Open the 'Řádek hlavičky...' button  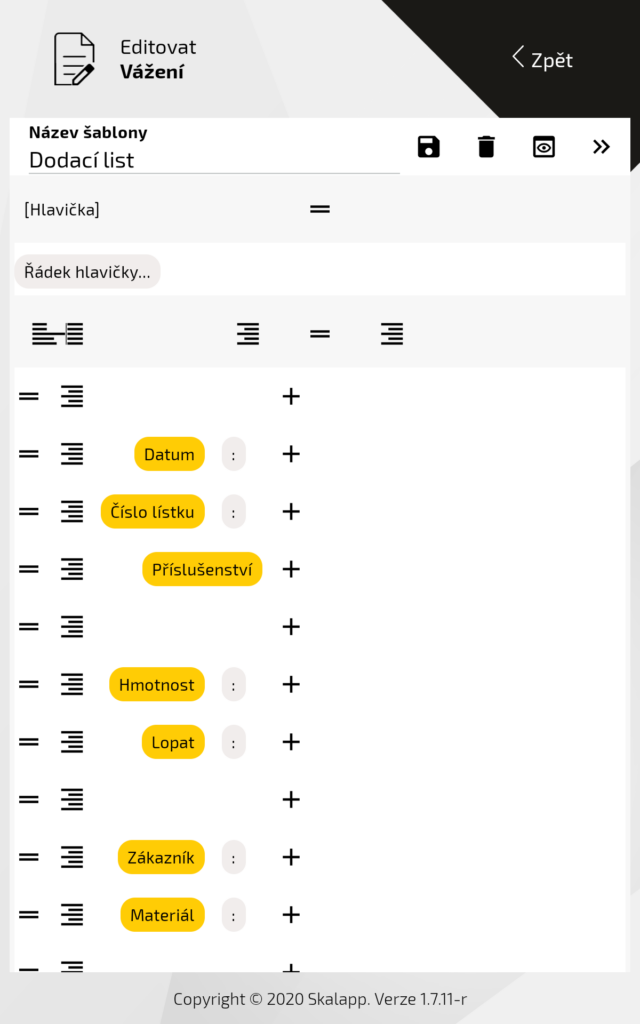coord(88,271)
